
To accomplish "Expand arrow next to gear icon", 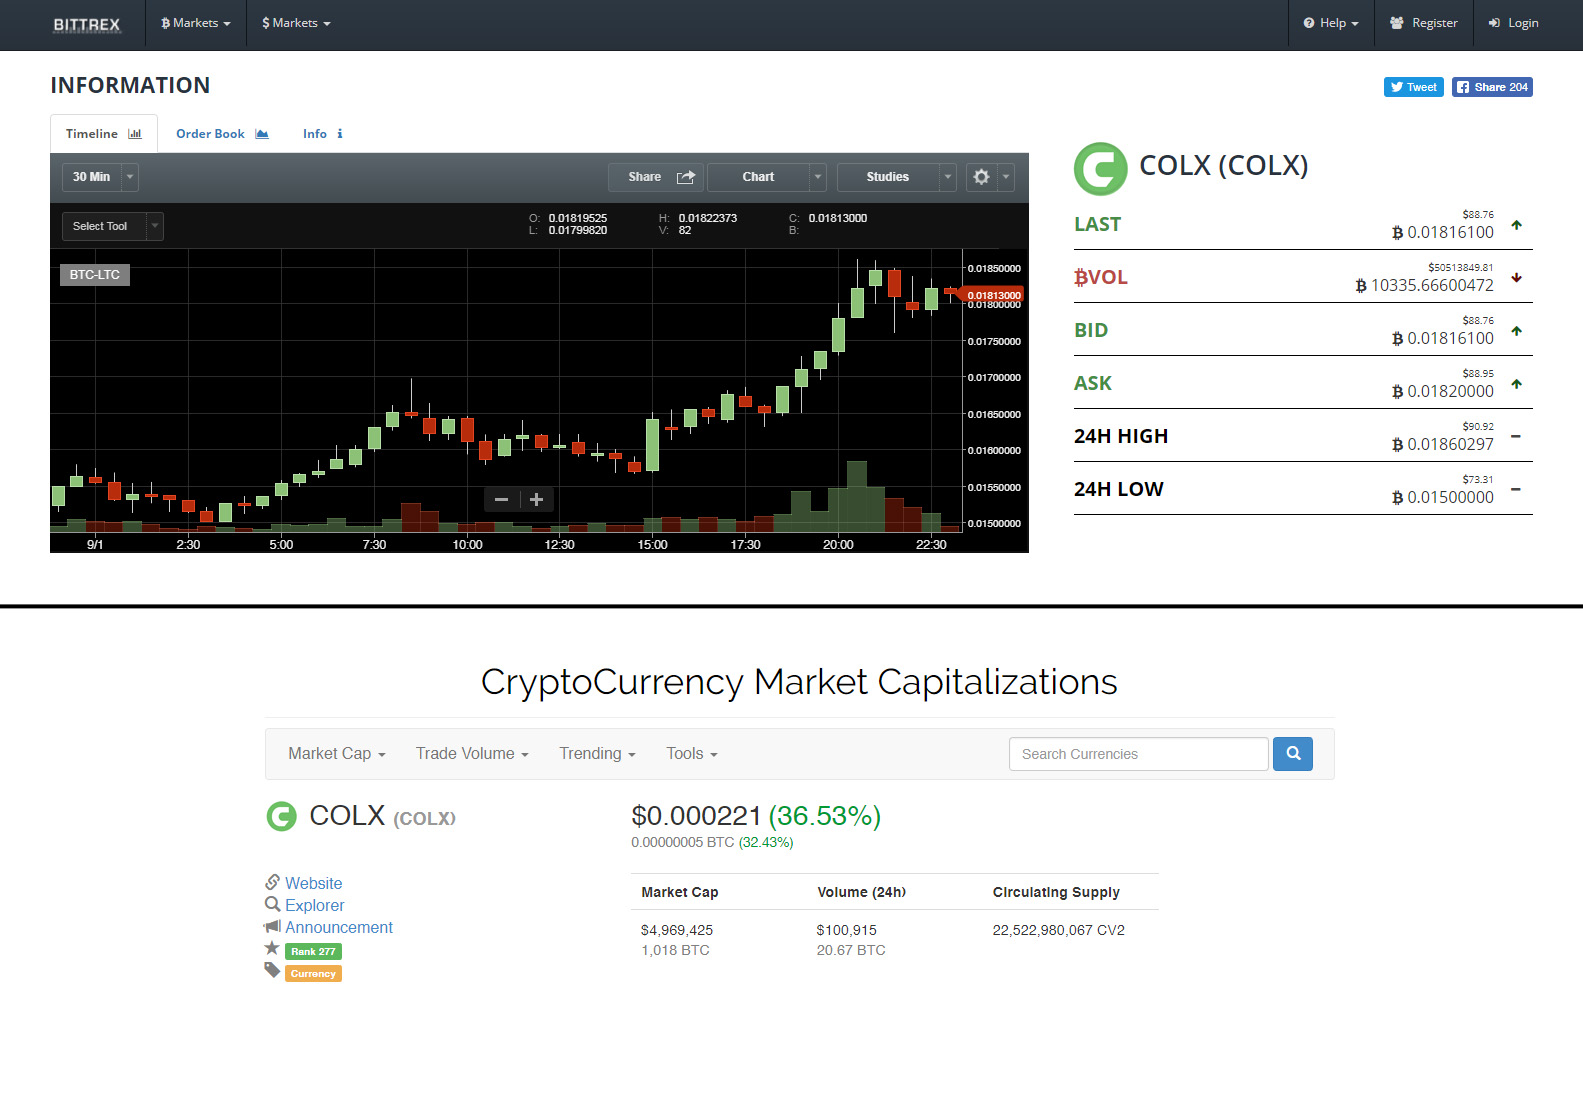I will coord(1006,177).
